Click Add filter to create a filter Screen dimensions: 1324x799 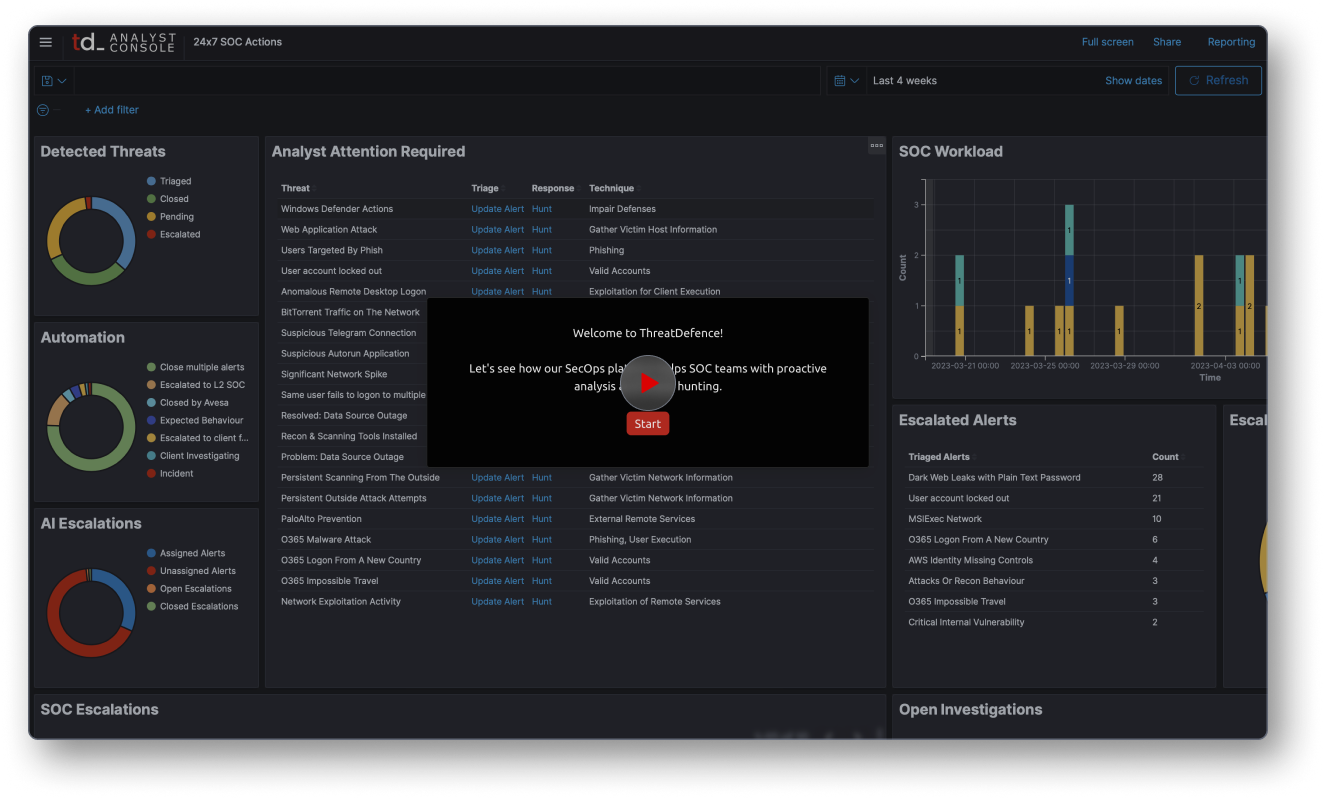coord(111,109)
